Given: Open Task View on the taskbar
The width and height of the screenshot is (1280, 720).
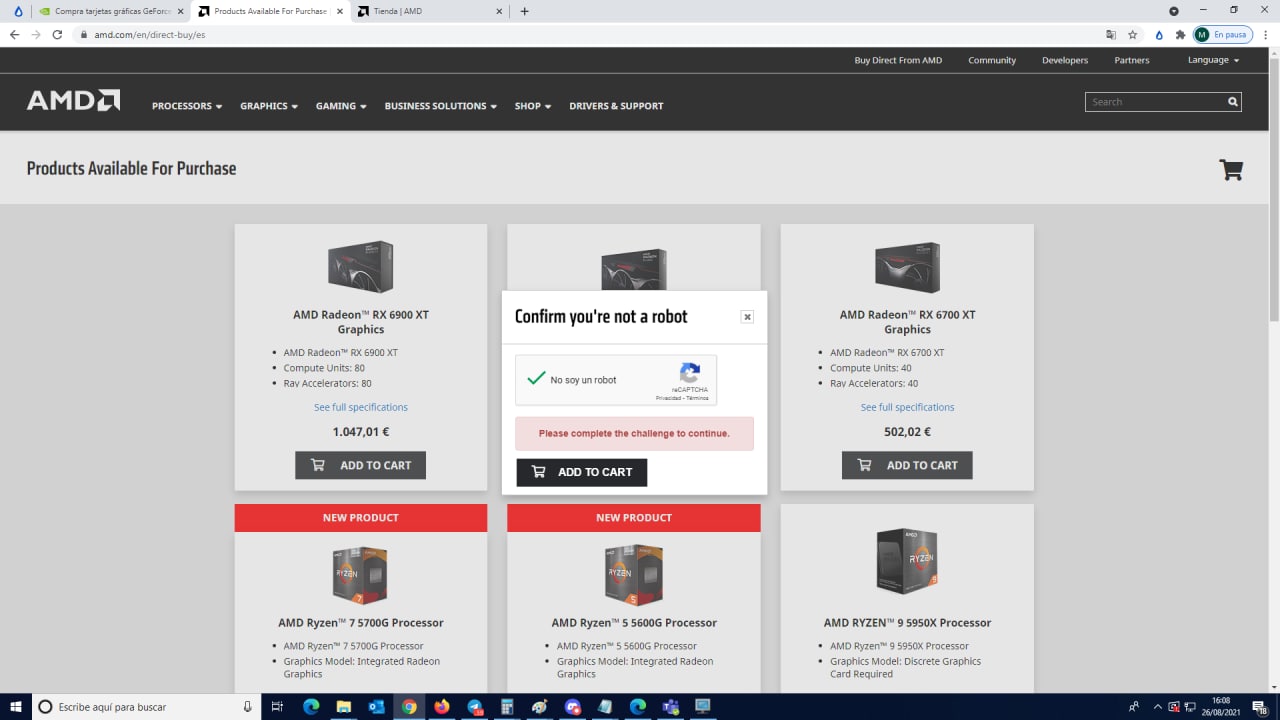Looking at the screenshot, I should [277, 707].
